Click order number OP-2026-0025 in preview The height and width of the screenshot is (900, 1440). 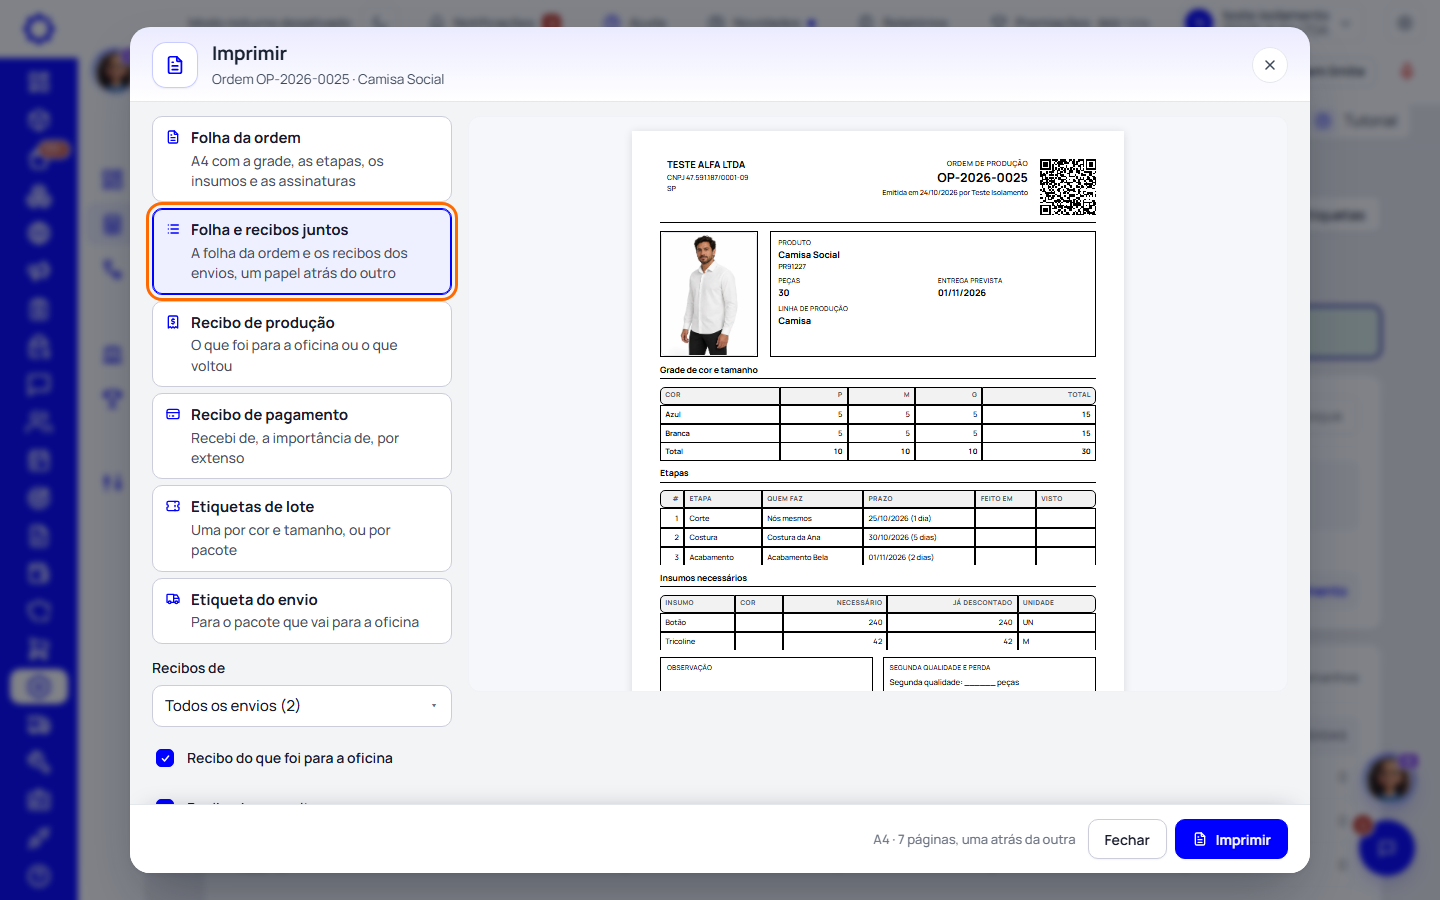tap(982, 178)
